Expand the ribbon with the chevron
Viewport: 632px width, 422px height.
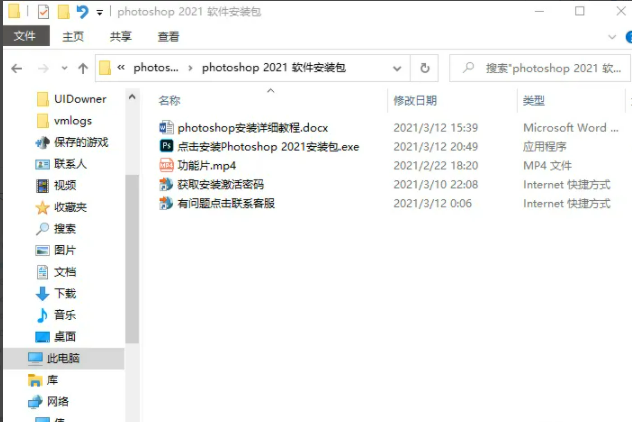pyautogui.click(x=612, y=37)
